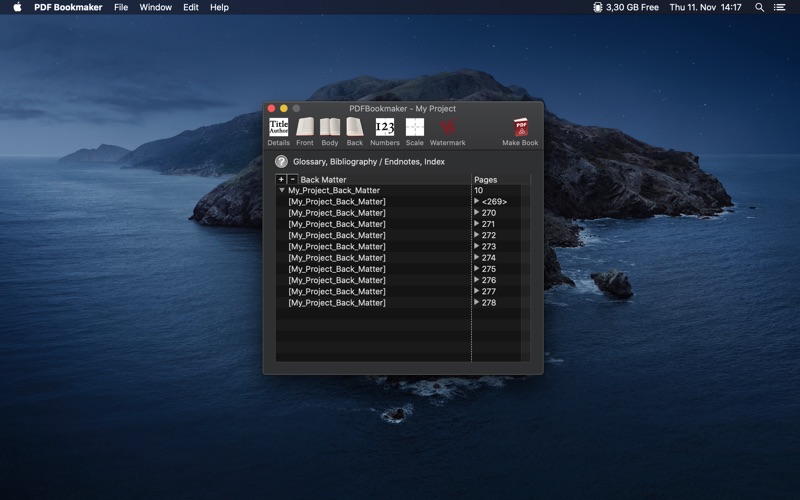Click the page number 278 cell
This screenshot has width=800, height=500.
point(489,303)
